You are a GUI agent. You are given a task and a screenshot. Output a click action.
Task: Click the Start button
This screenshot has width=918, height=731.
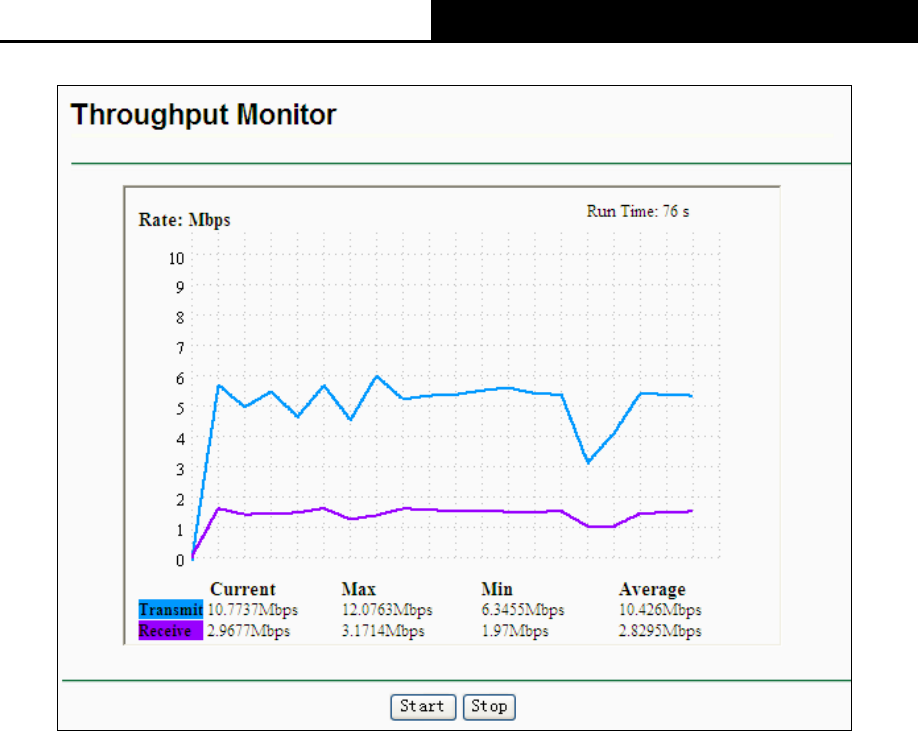pyautogui.click(x=423, y=706)
